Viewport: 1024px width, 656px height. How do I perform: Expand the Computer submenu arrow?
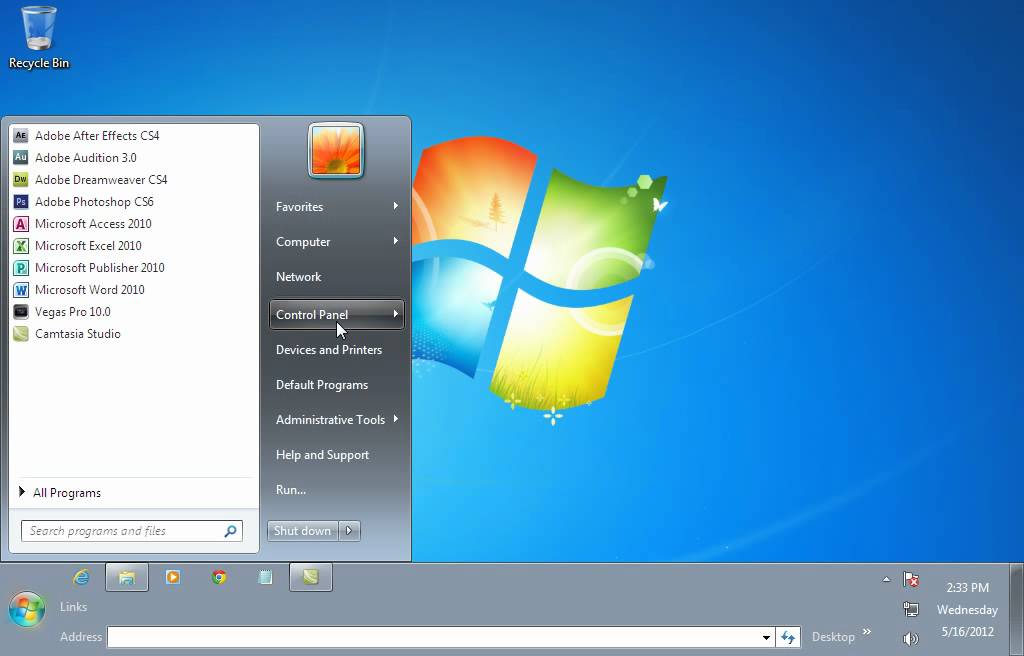point(396,241)
